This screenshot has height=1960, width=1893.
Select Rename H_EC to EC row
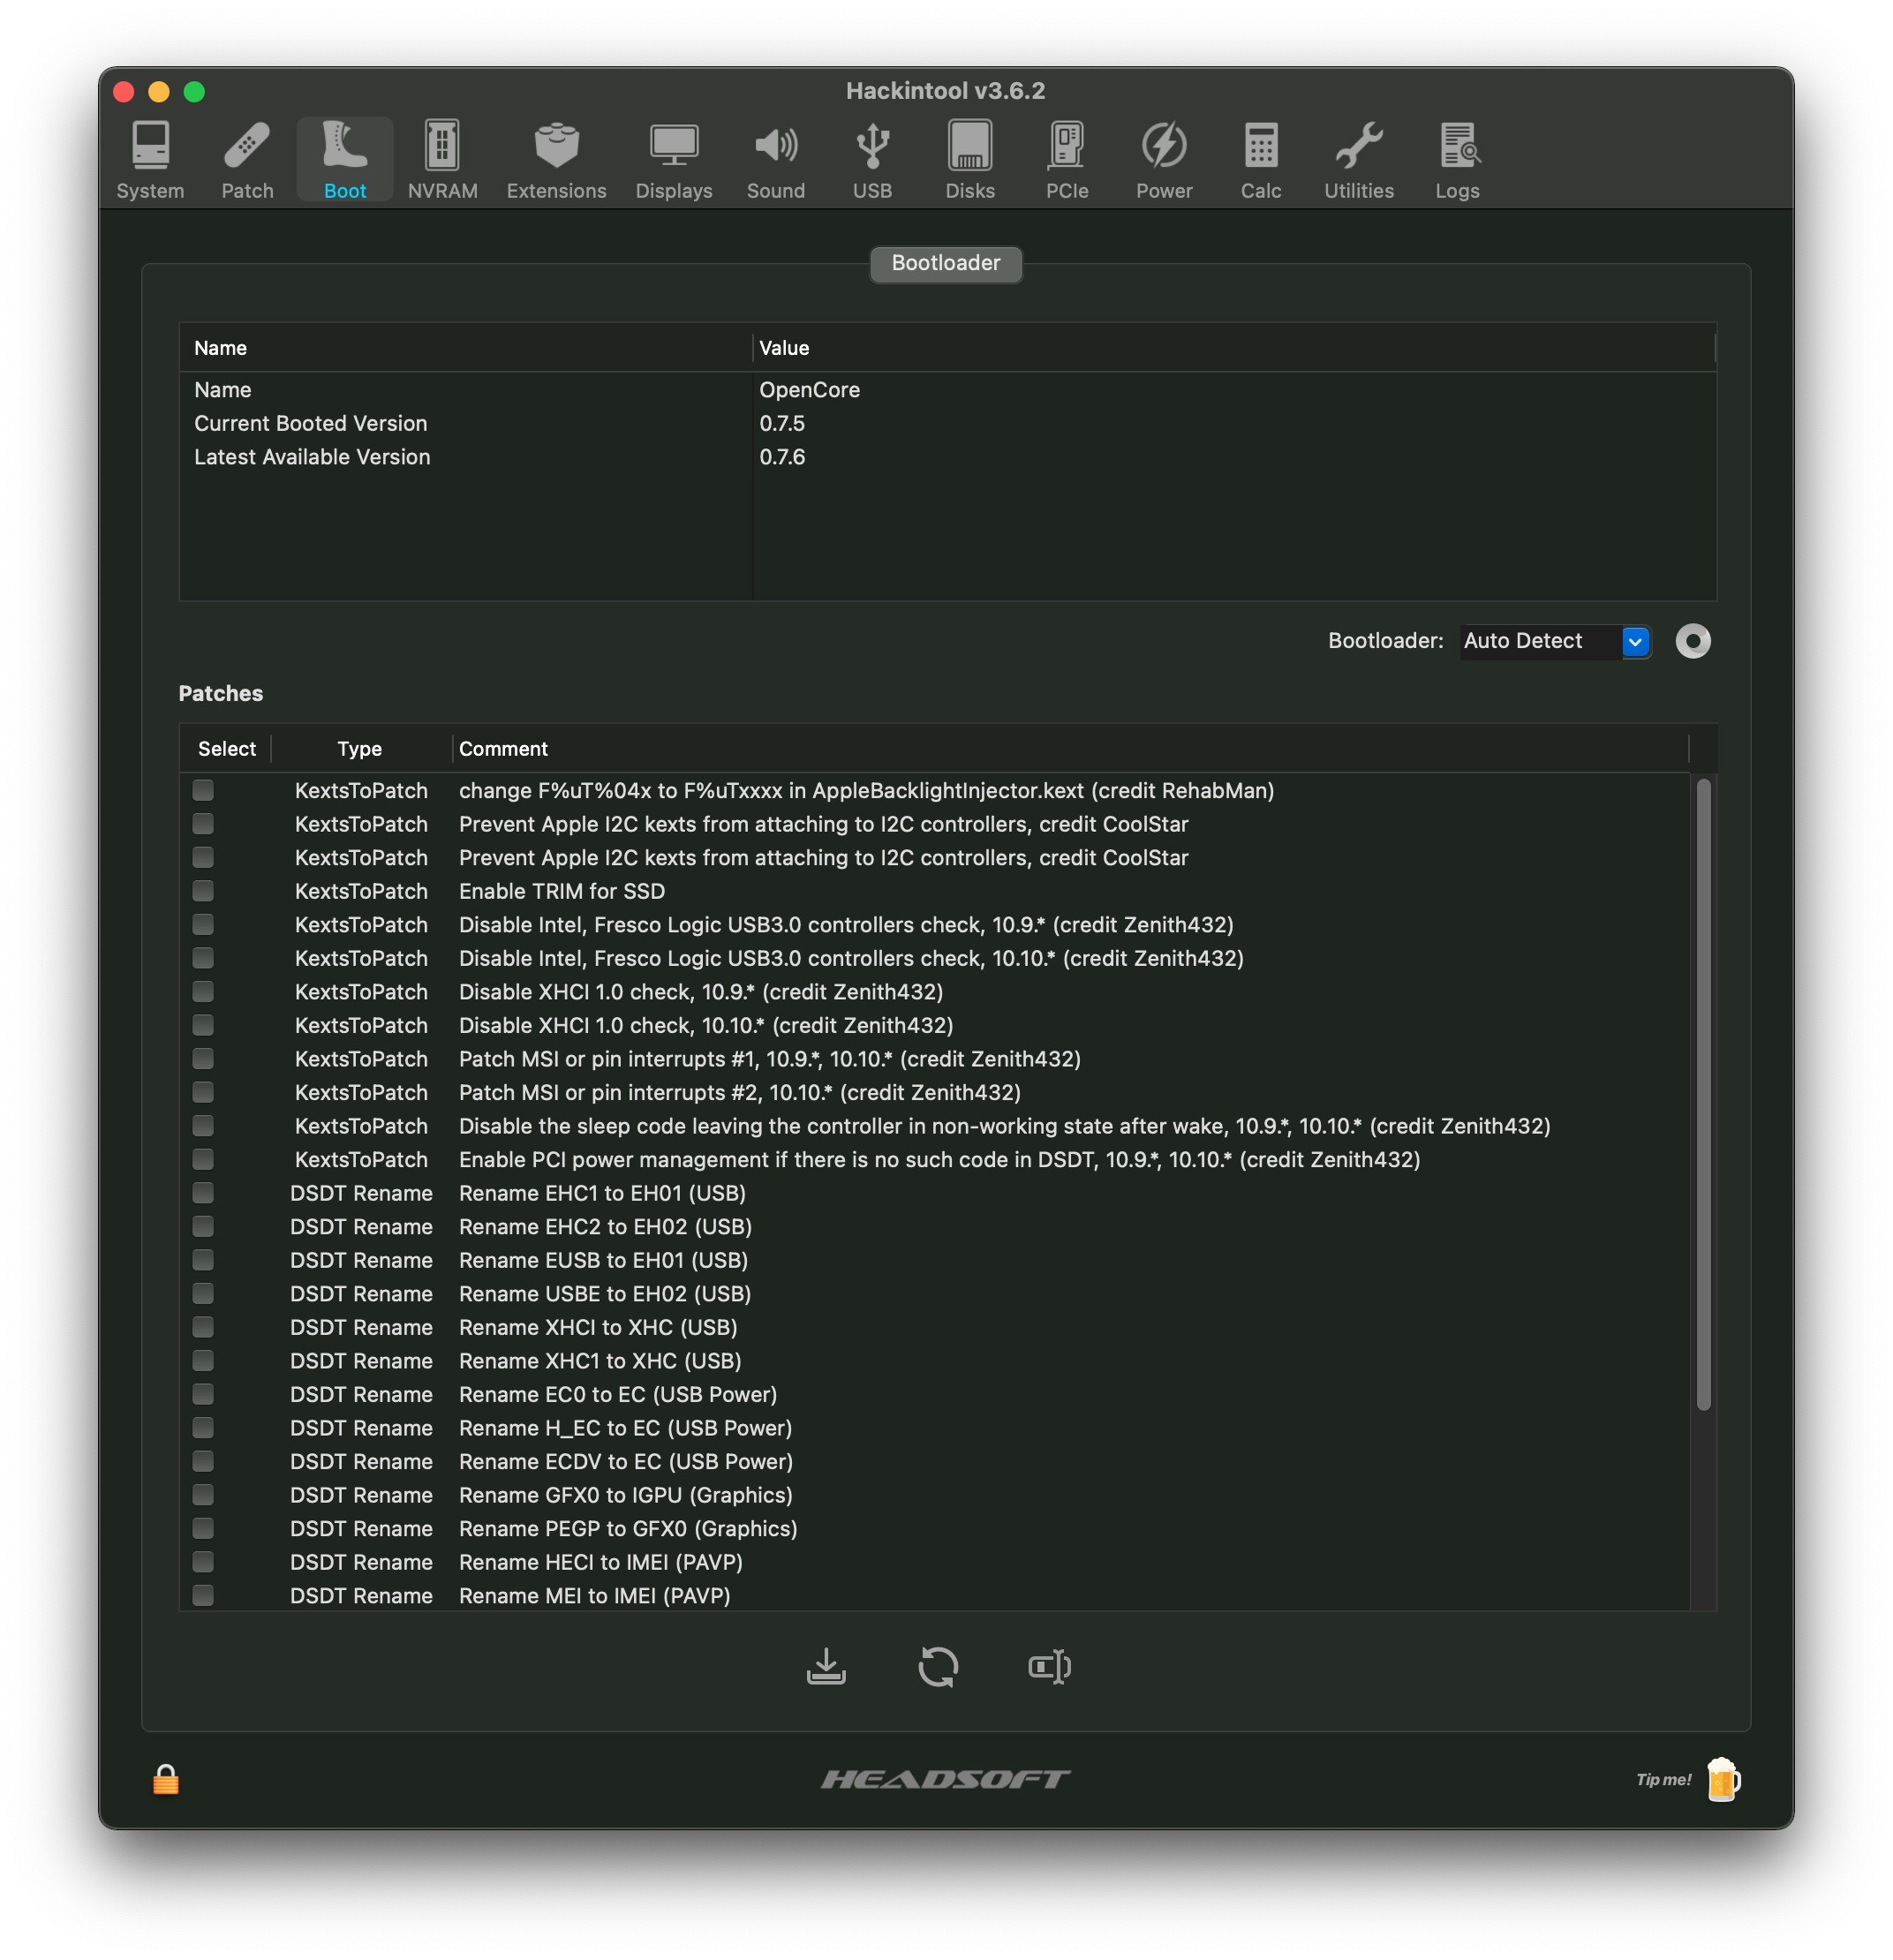935,1428
